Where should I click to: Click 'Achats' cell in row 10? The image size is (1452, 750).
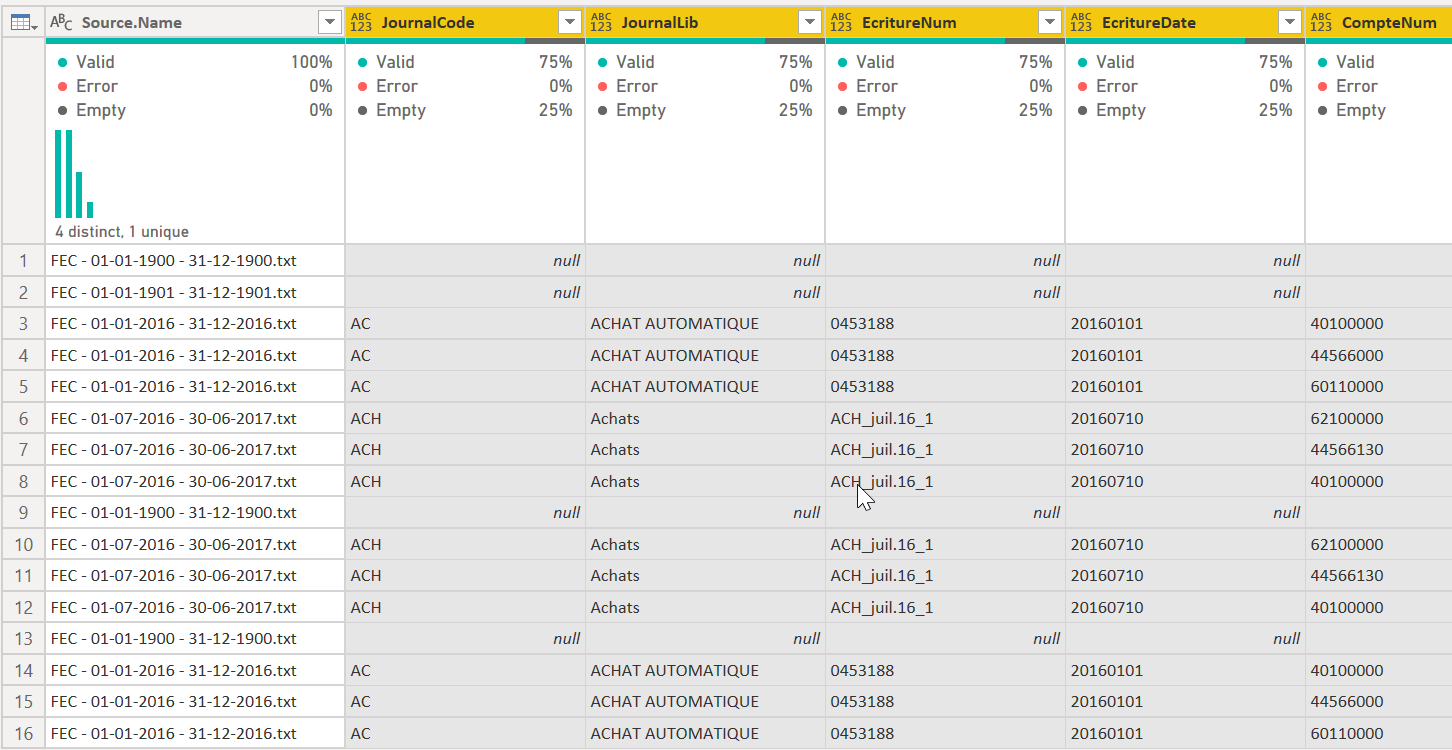coord(705,545)
